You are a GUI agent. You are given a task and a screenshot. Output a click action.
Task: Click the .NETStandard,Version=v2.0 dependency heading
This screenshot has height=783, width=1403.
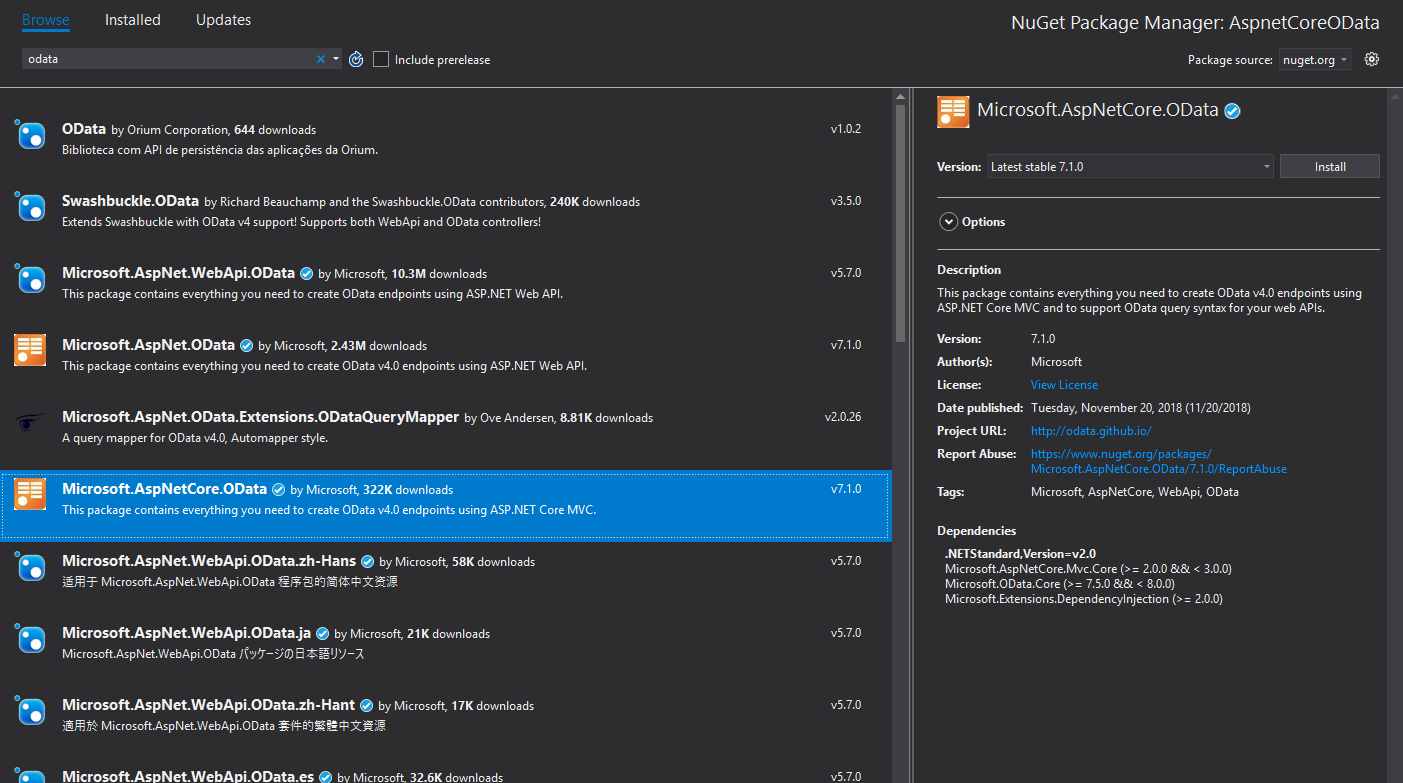(1020, 553)
